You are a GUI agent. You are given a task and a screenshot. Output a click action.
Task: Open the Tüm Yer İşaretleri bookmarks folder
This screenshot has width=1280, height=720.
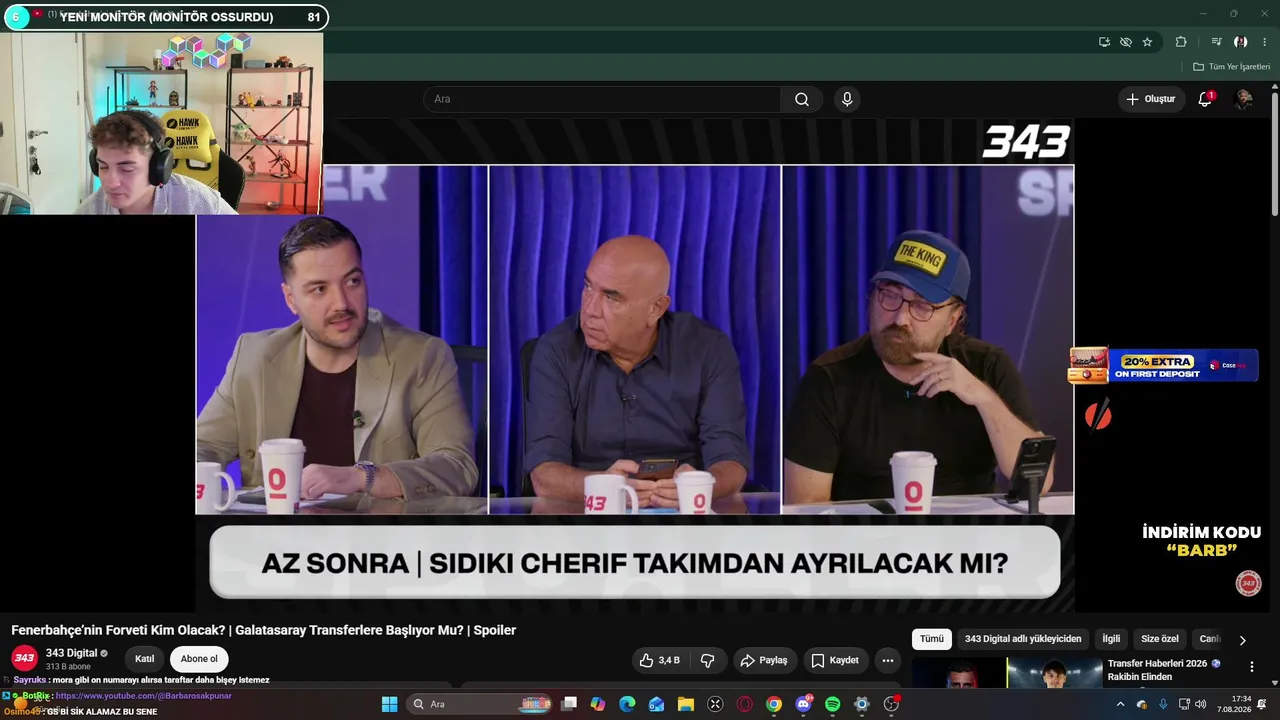[x=1232, y=67]
